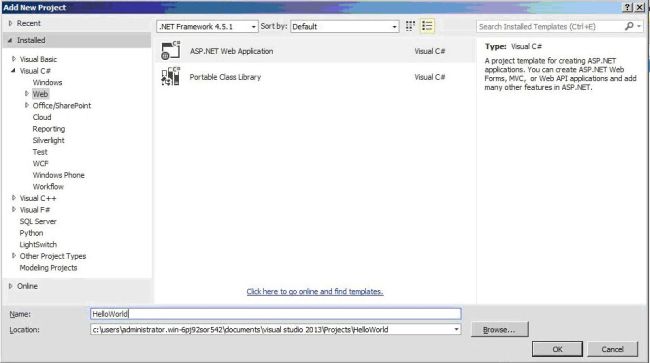Expand the Visual Basic node
The height and width of the screenshot is (363, 650).
(14, 59)
